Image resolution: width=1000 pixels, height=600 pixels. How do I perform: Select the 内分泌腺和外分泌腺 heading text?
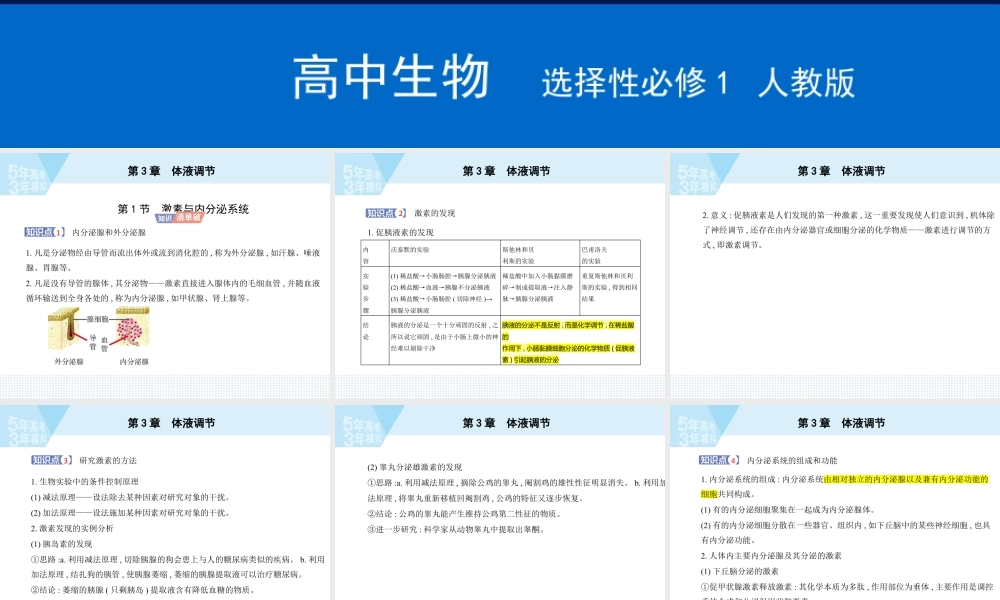pyautogui.click(x=109, y=233)
